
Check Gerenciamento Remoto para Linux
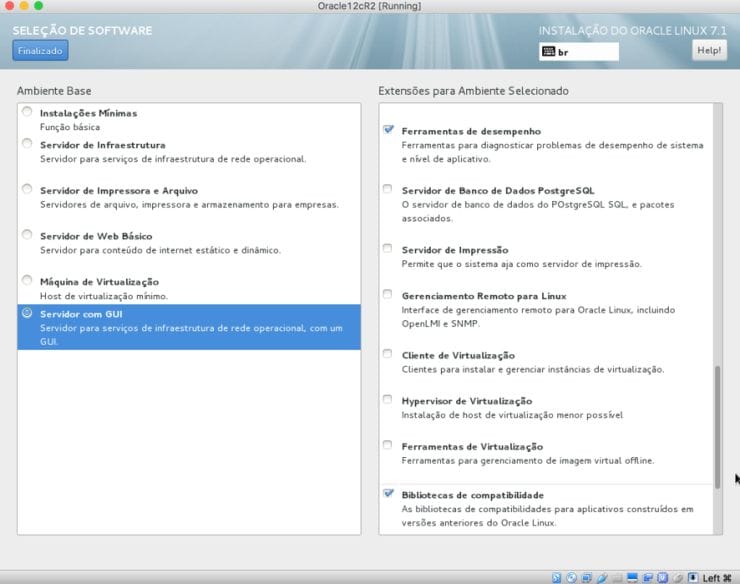point(387,294)
